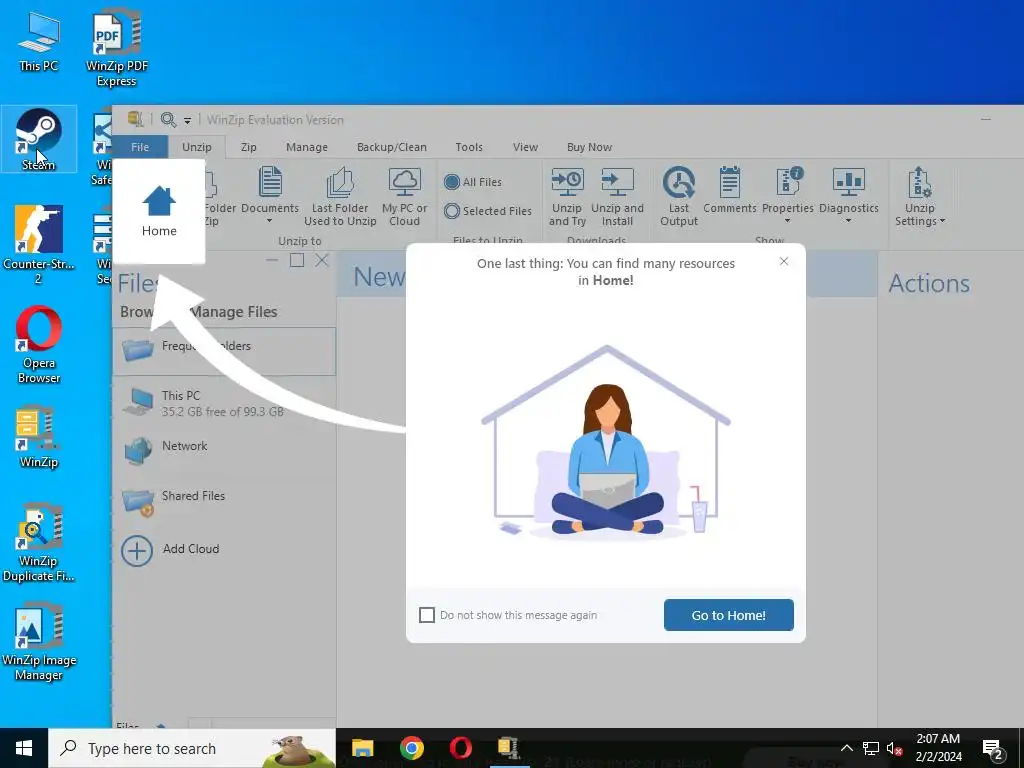Click the taskbar search box

point(192,748)
